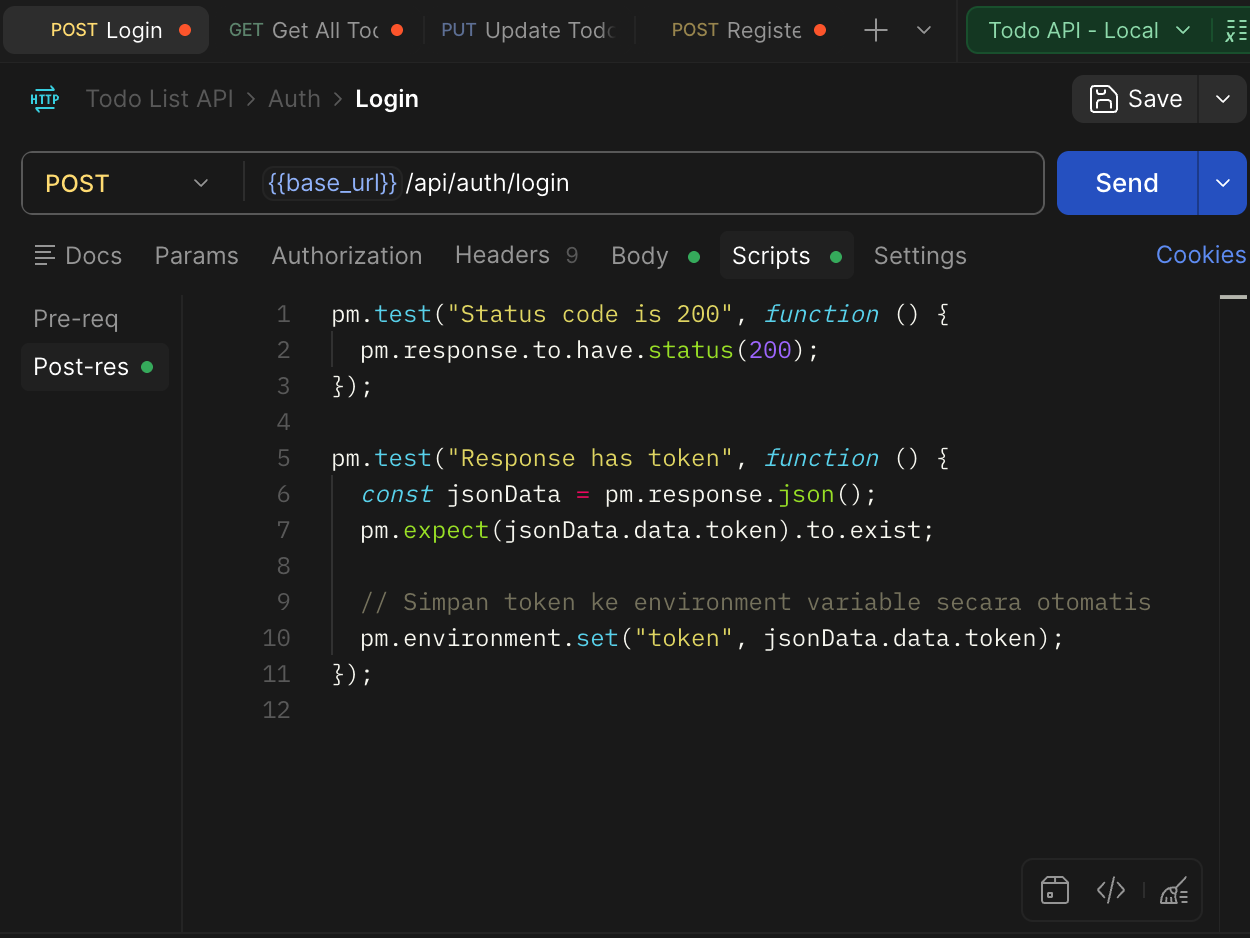Switch to the PUT Update Todo tab
1250x938 pixels.
coord(528,30)
